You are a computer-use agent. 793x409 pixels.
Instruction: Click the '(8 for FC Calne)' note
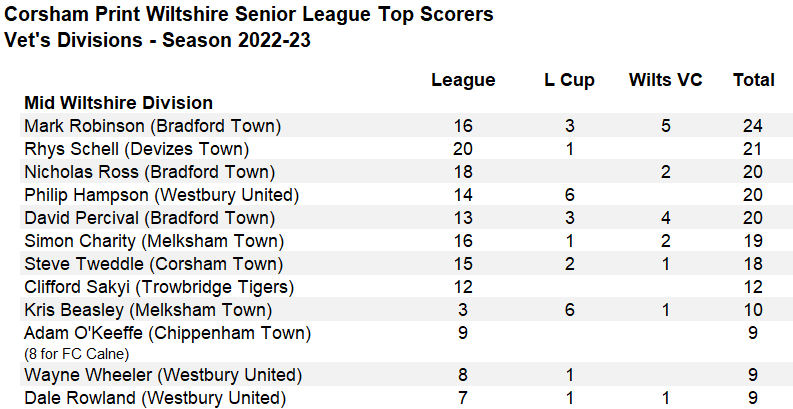pyautogui.click(x=77, y=354)
